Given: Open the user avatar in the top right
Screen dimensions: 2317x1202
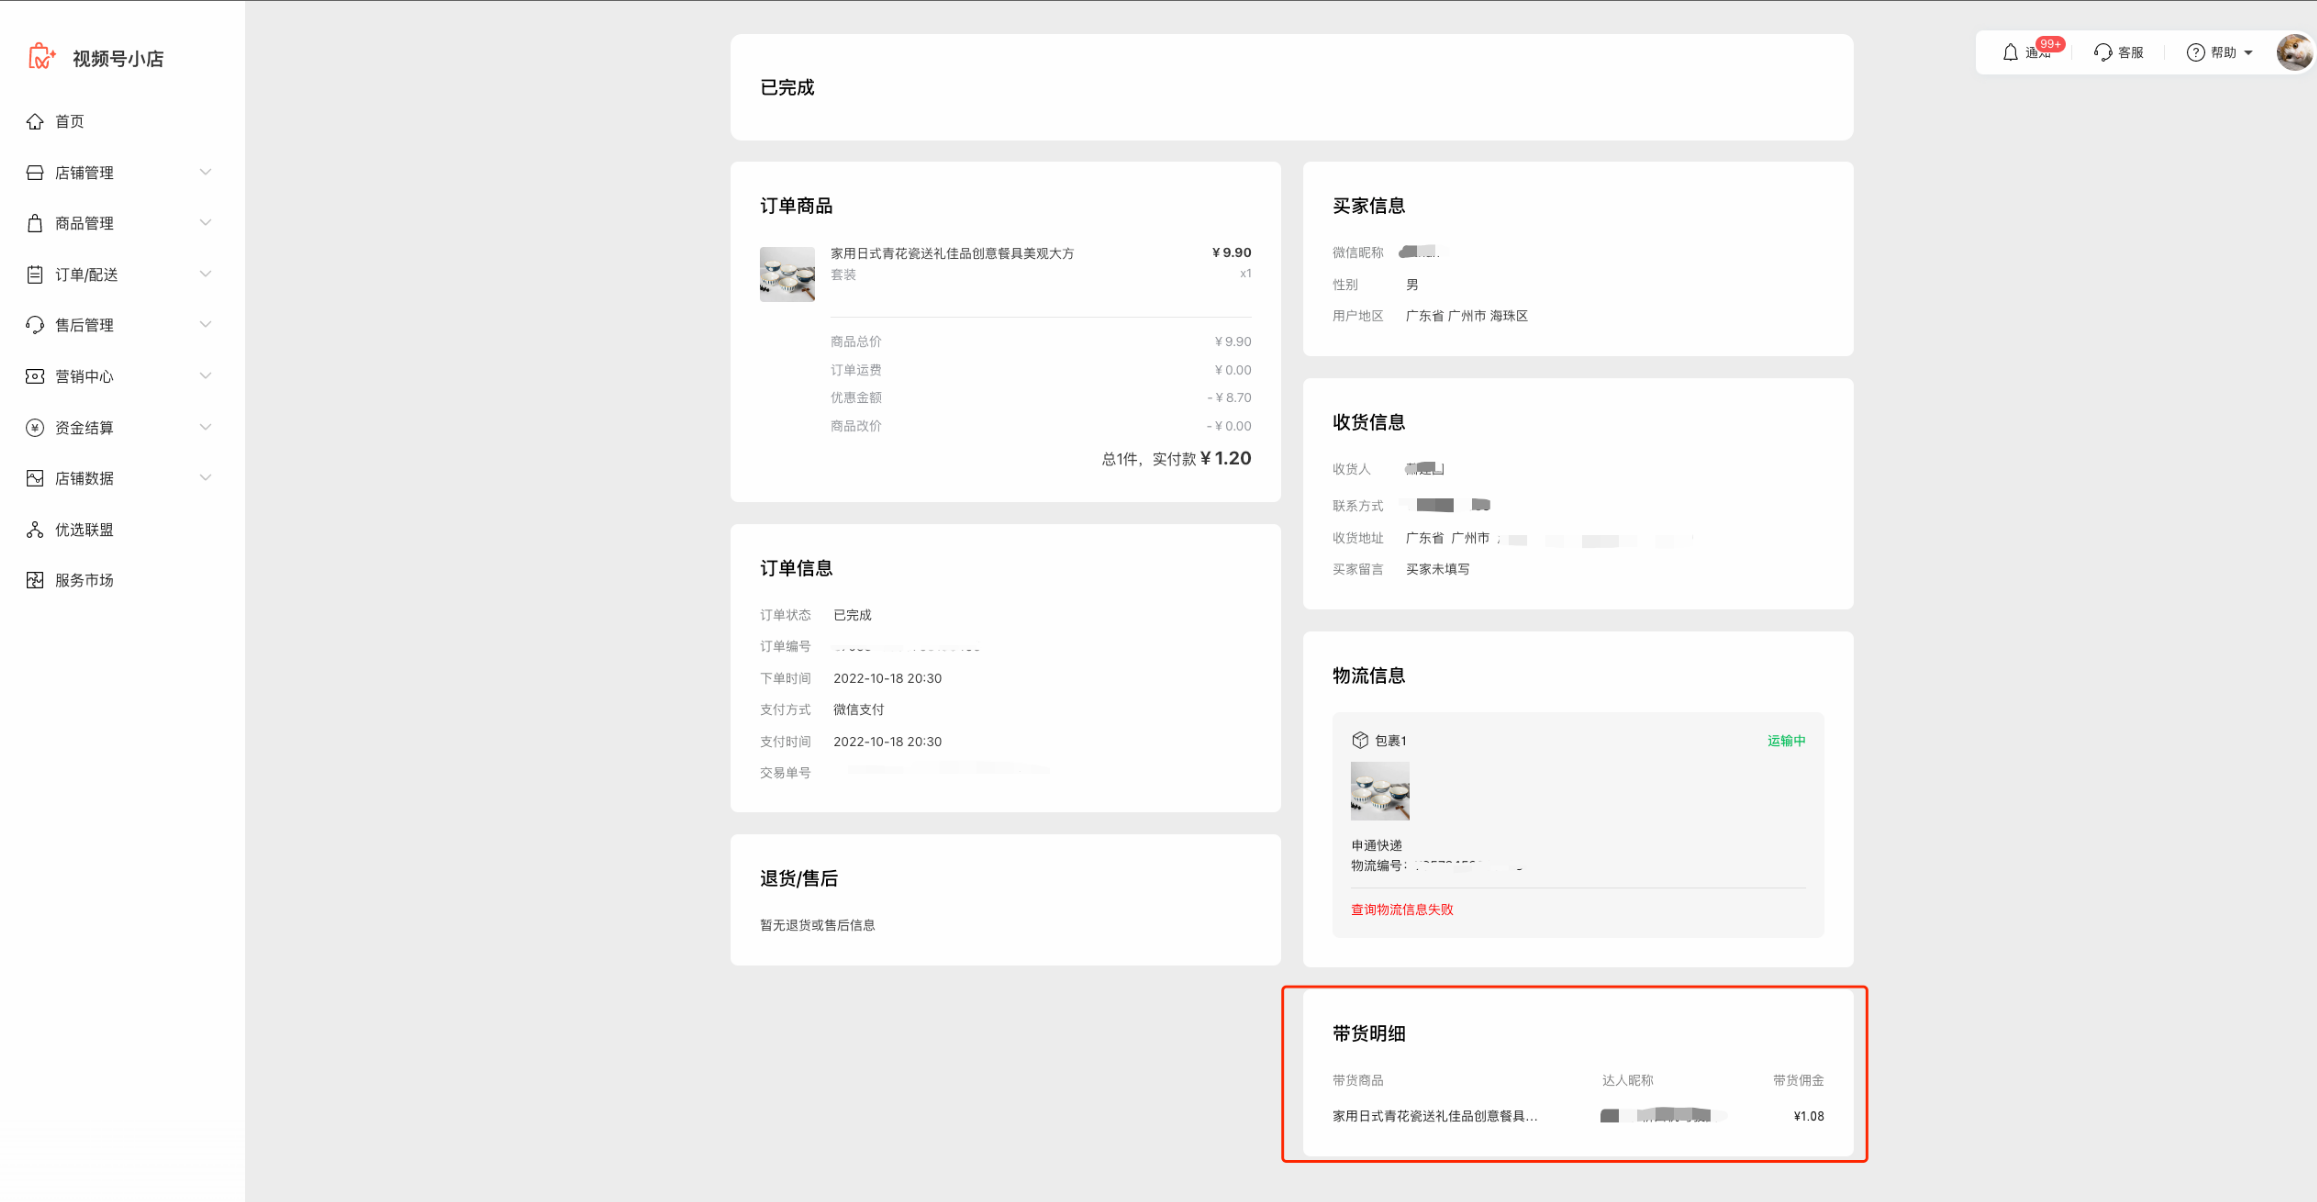Looking at the screenshot, I should 2294,52.
